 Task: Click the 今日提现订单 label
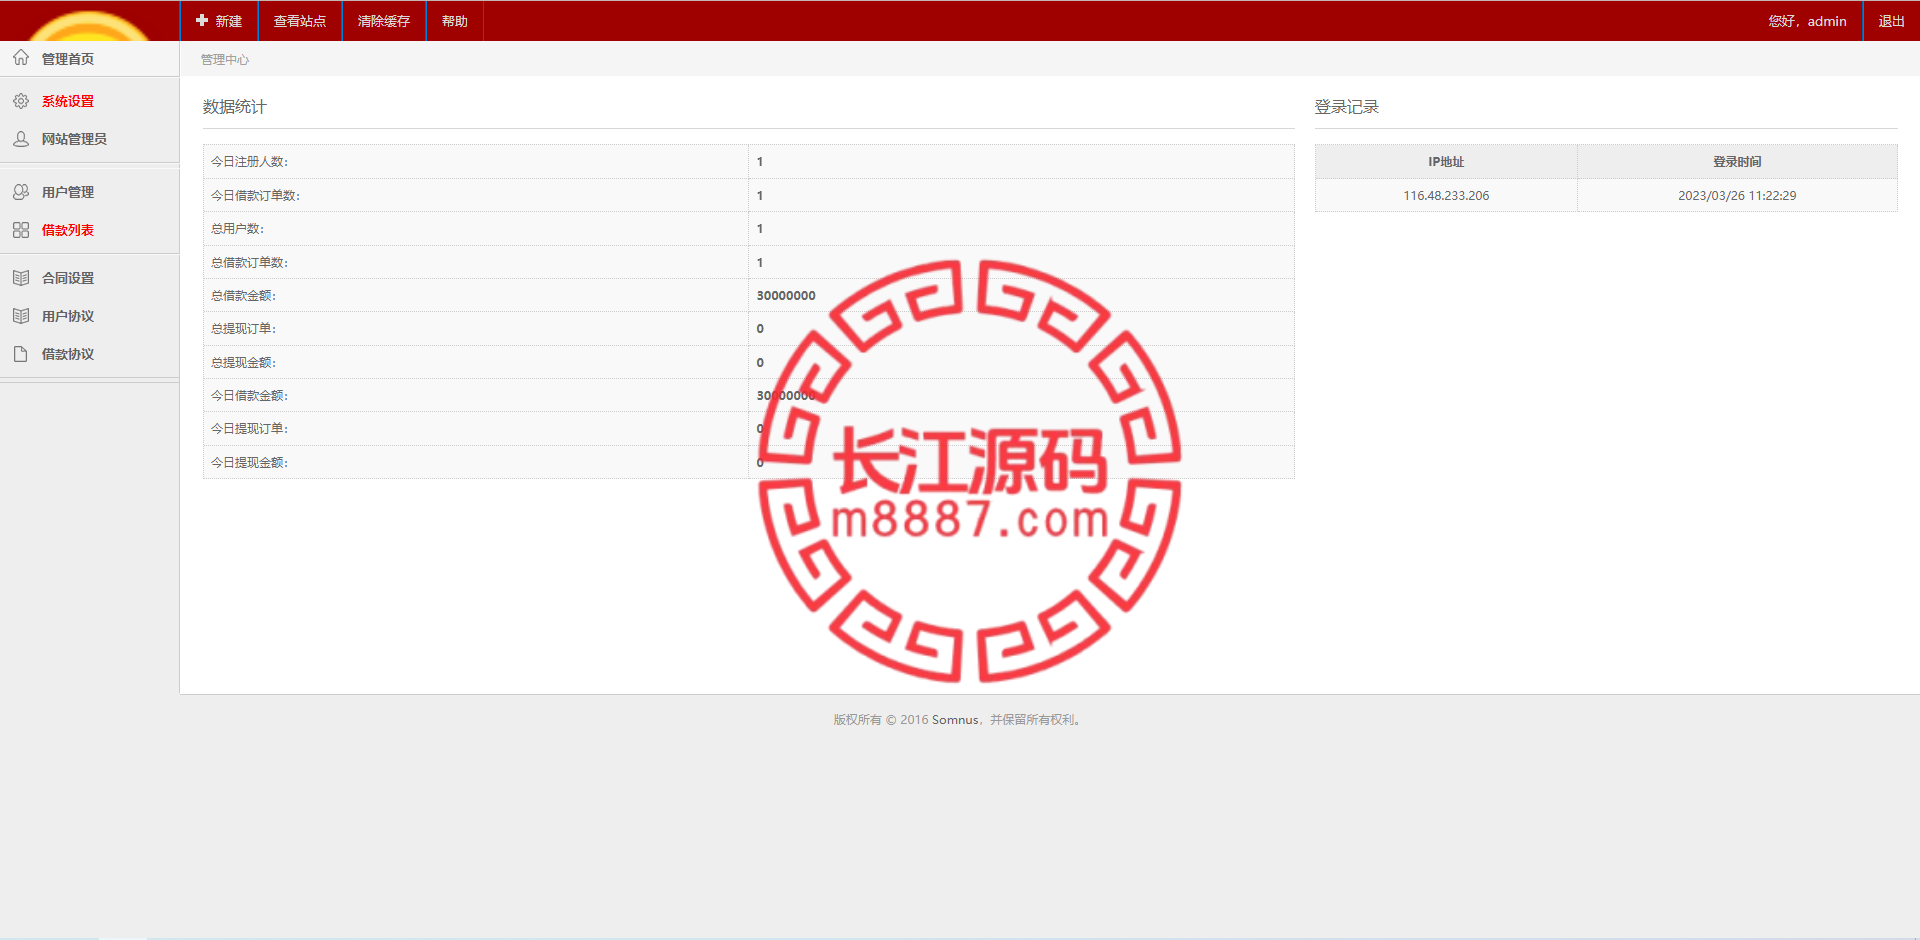click(249, 429)
